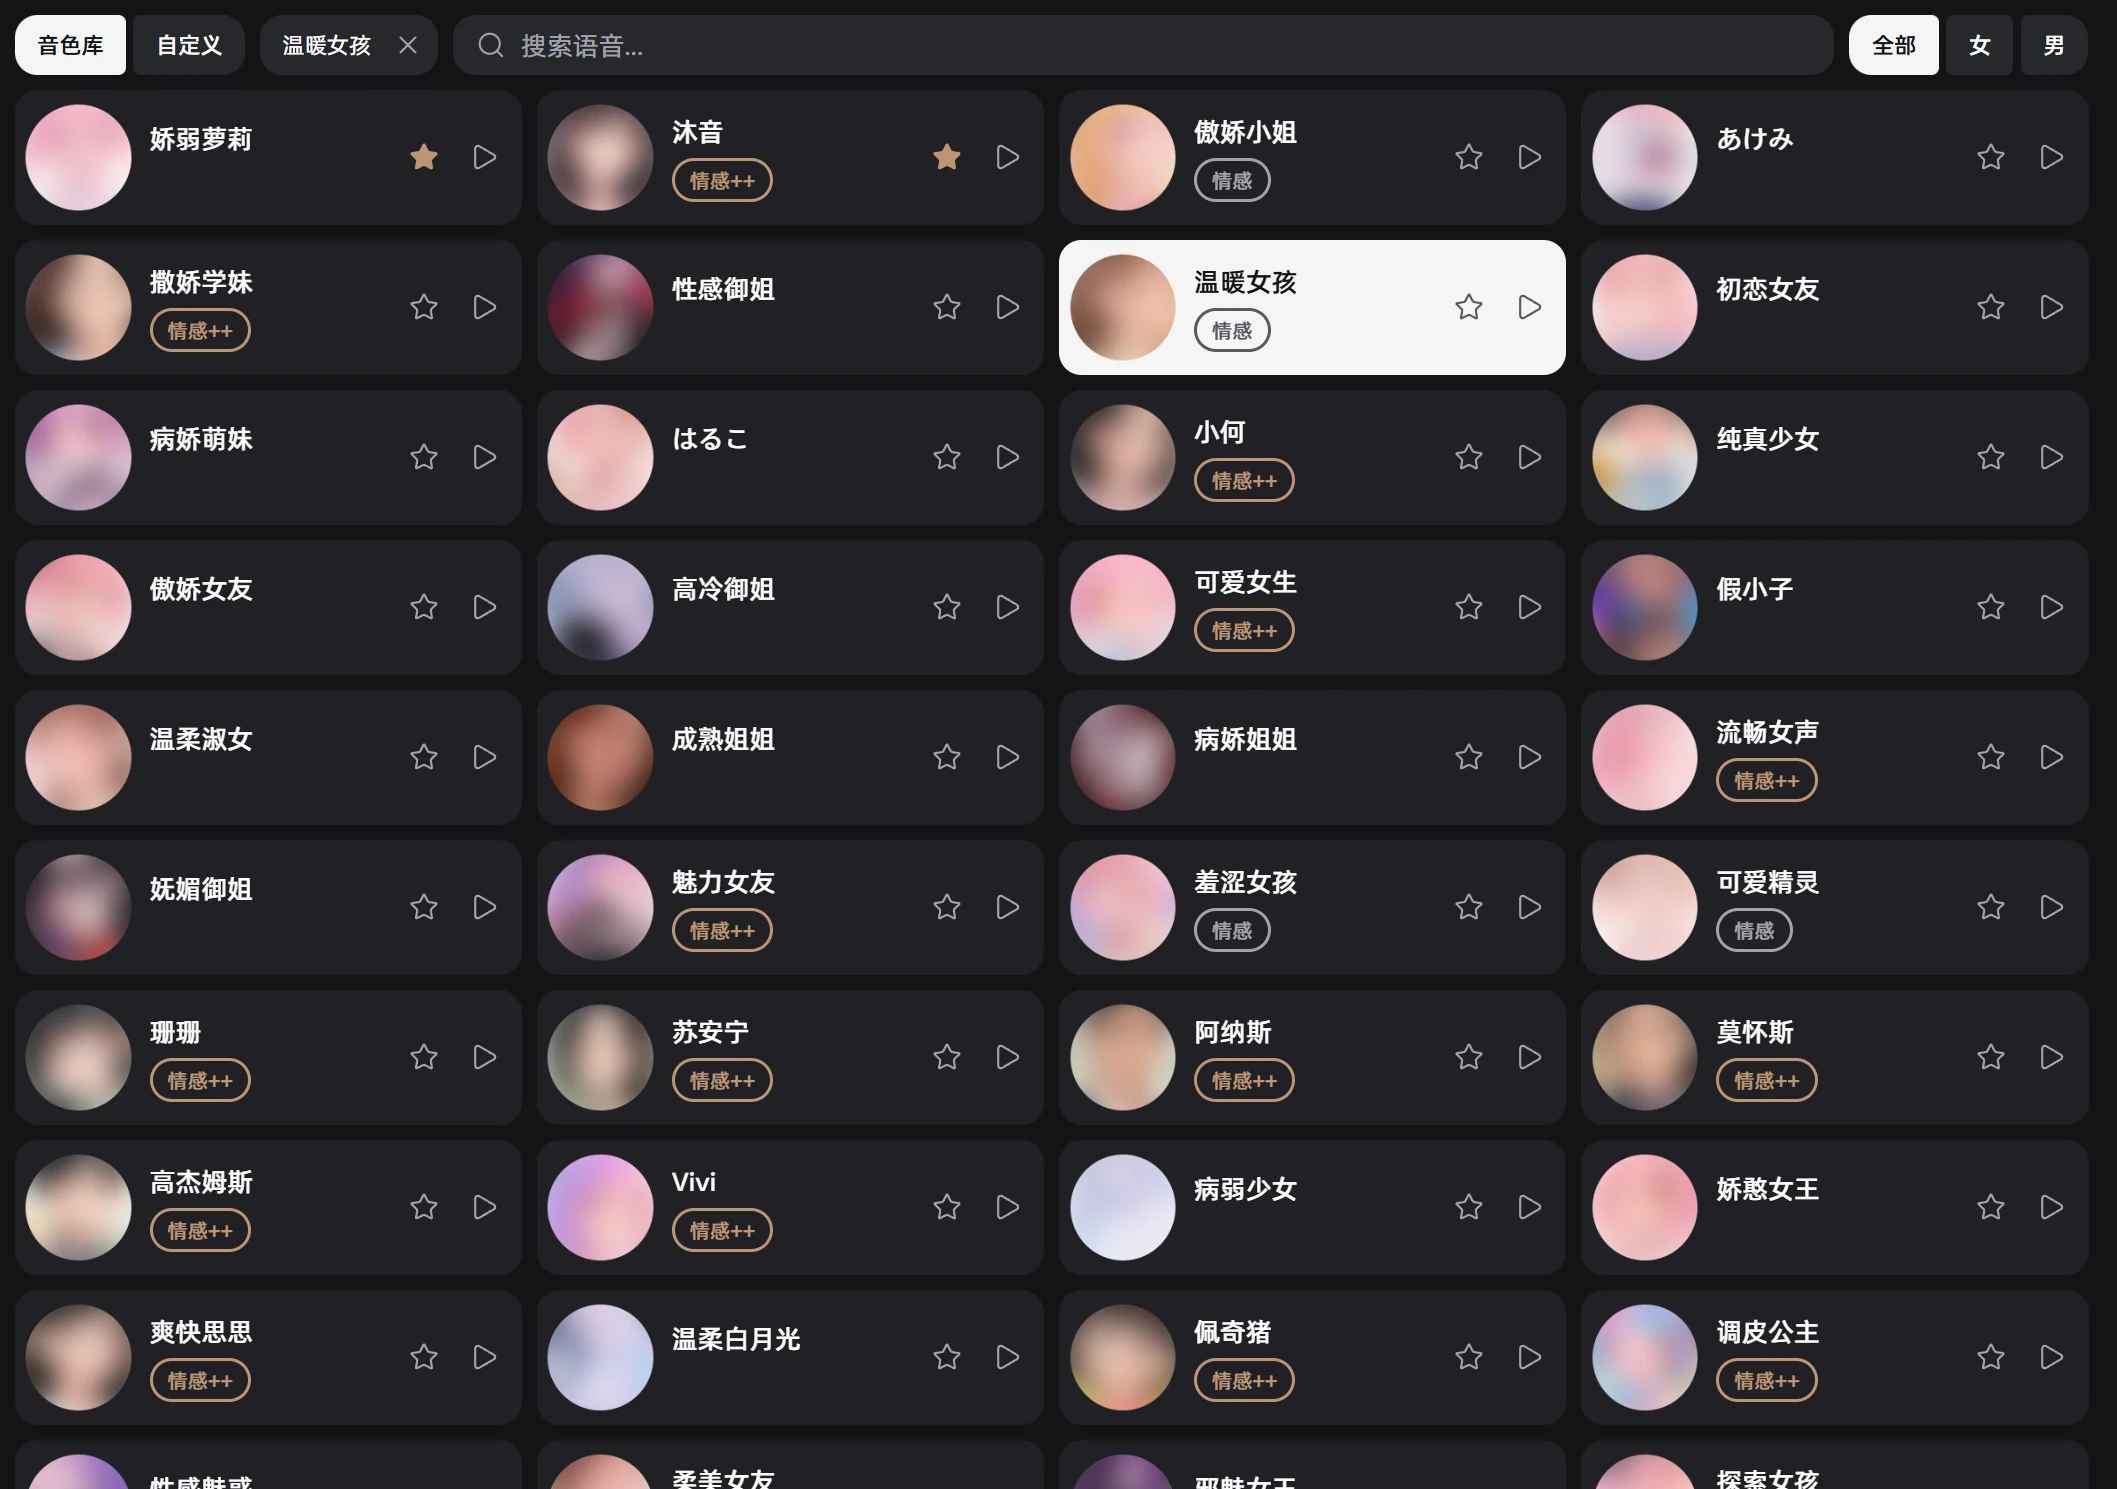Pick the 调皮公主 voice name
Screen dimensions: 2117x1489
(1767, 1332)
